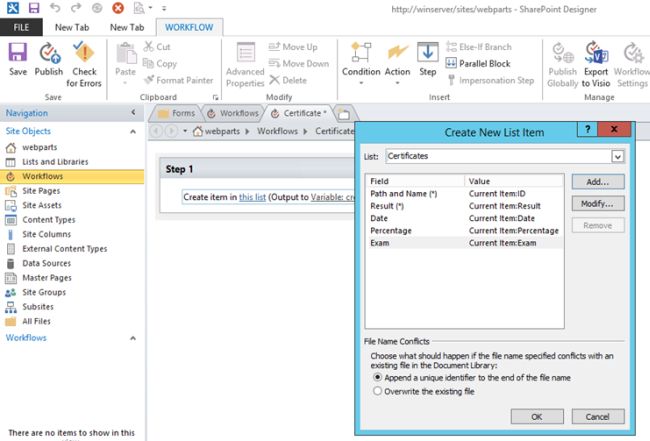The image size is (650, 441).
Task: Open Workflow Settings
Action: tap(632, 64)
